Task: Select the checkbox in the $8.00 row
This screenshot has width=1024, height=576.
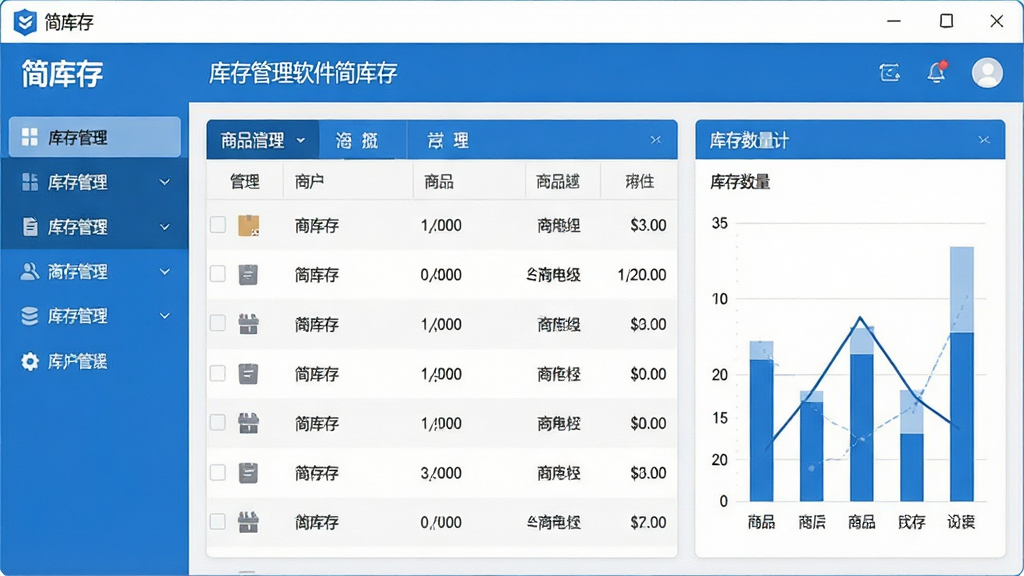Action: pos(218,472)
